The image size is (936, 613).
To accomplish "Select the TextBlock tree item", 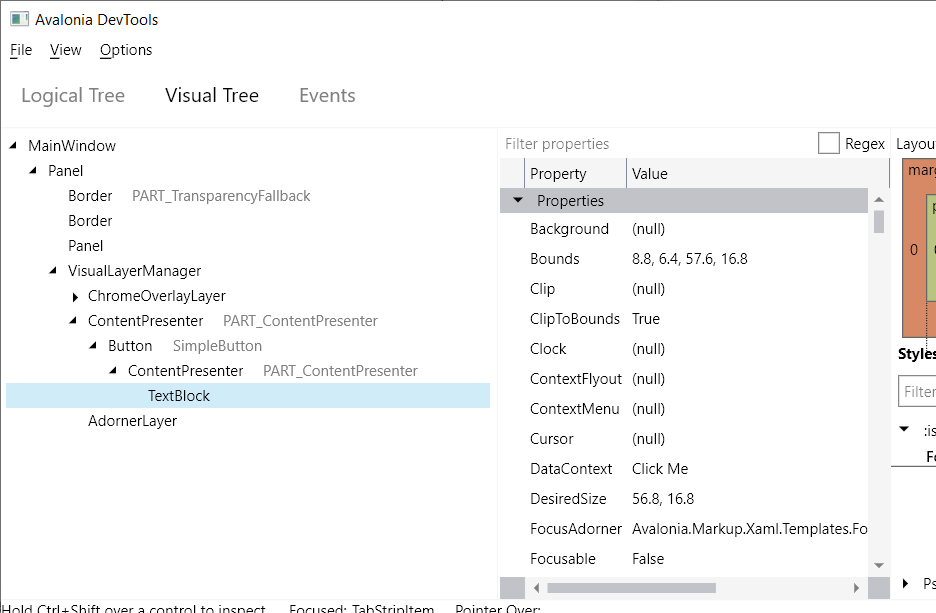I will point(248,396).
